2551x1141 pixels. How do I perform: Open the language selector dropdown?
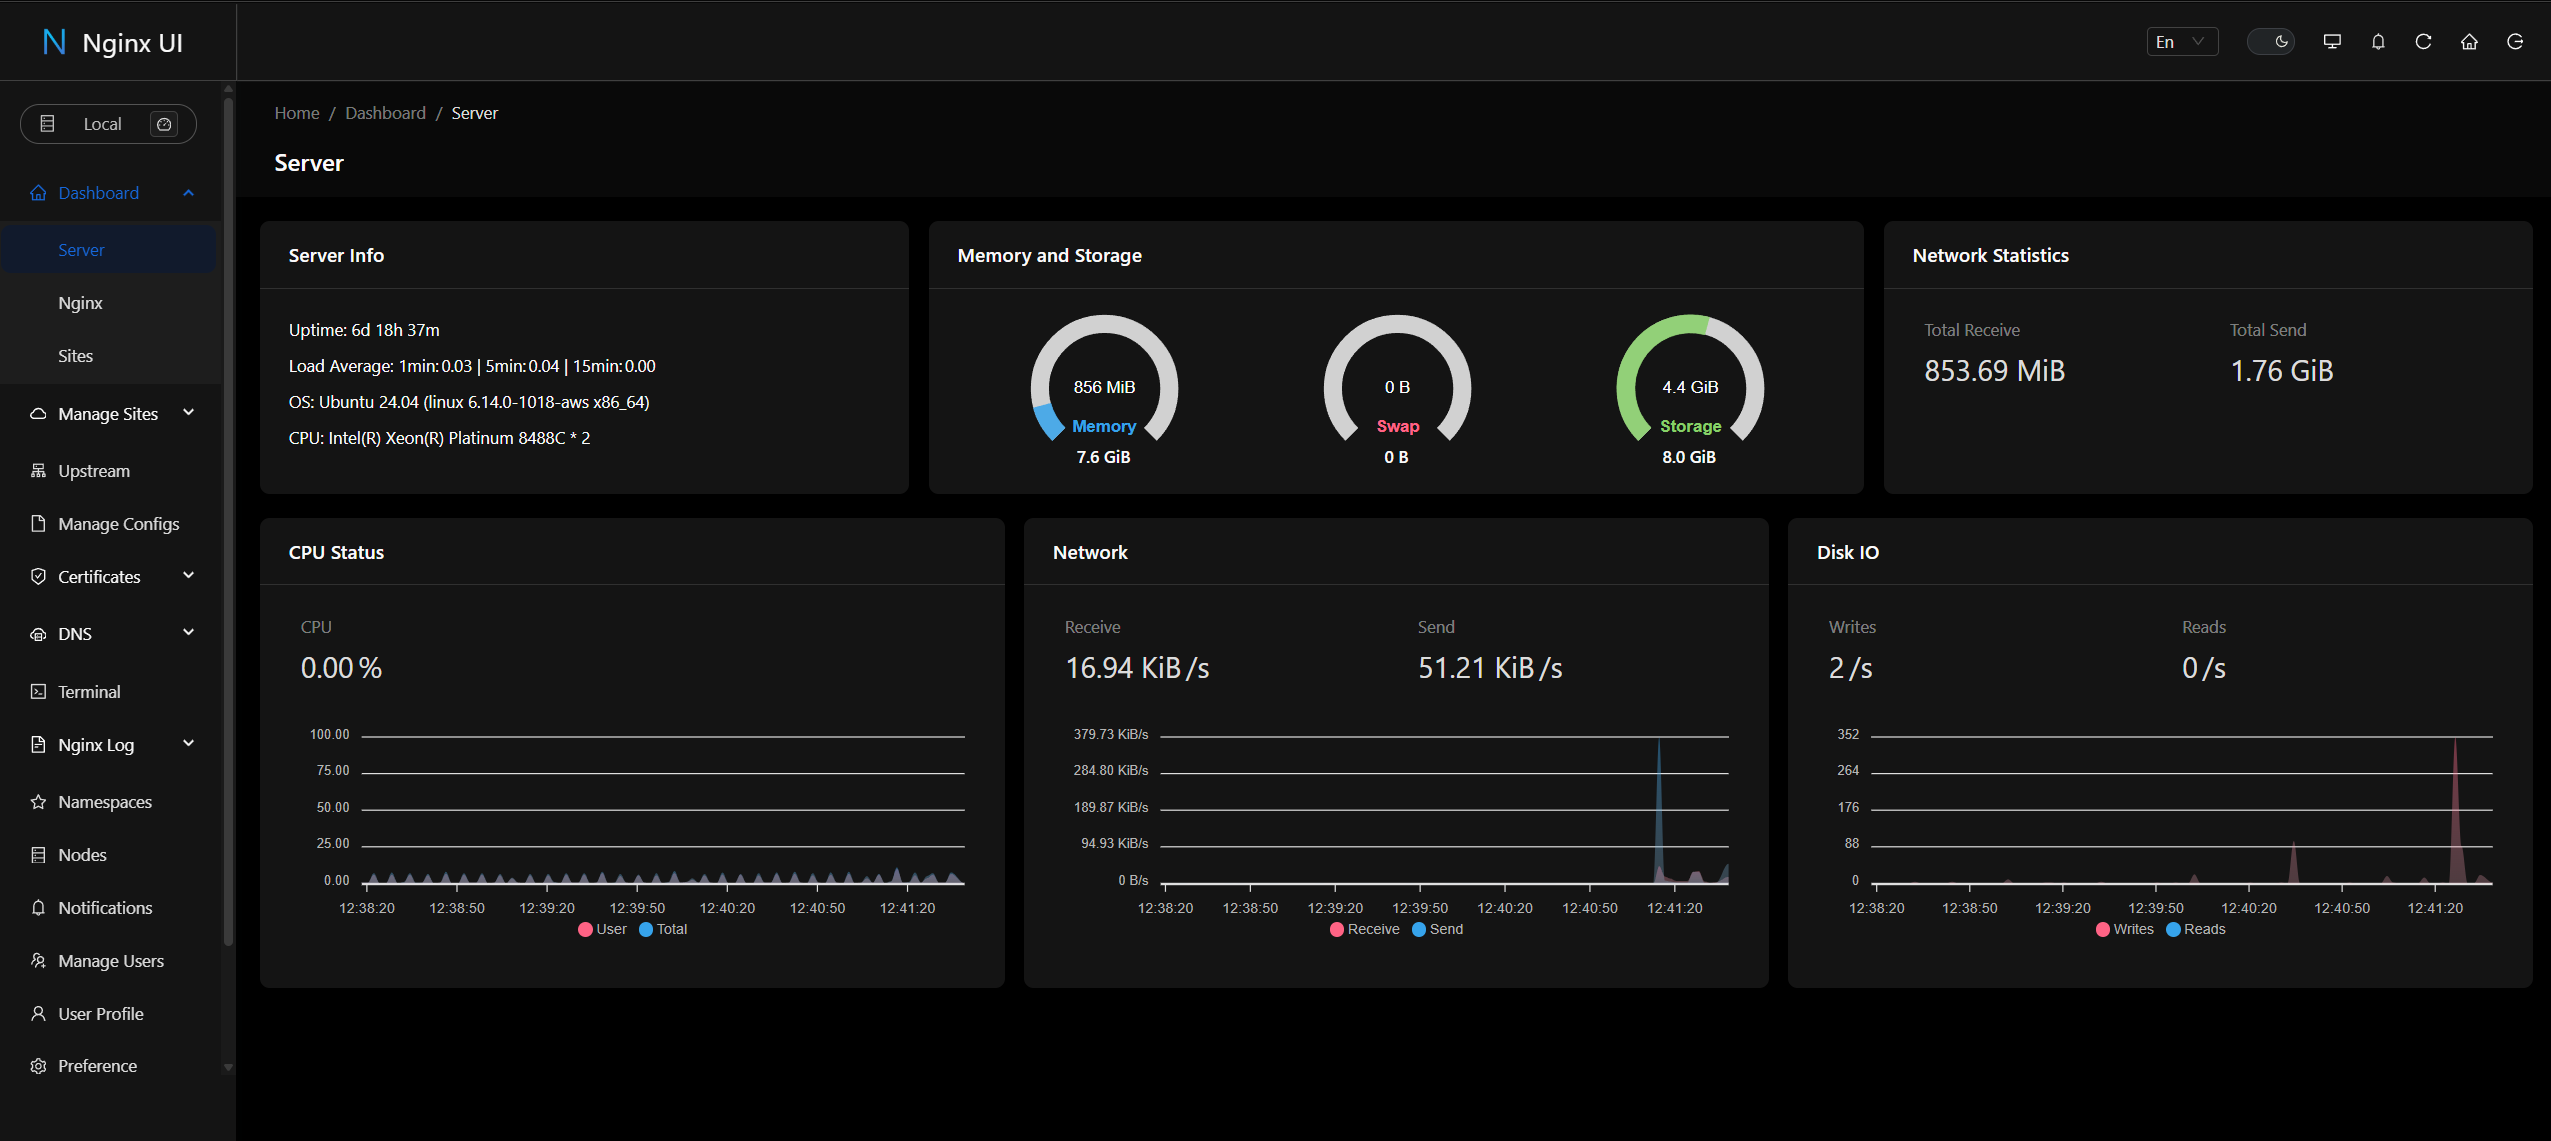tap(2182, 41)
